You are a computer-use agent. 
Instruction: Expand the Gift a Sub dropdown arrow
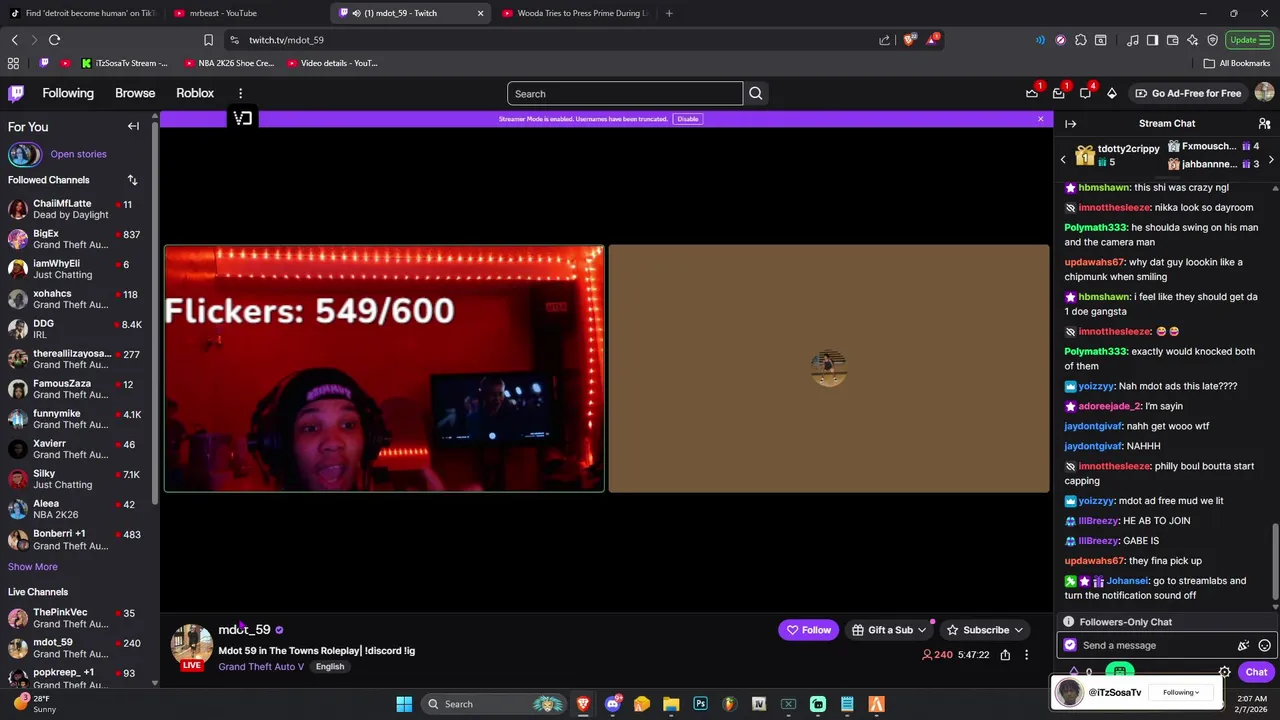click(923, 630)
